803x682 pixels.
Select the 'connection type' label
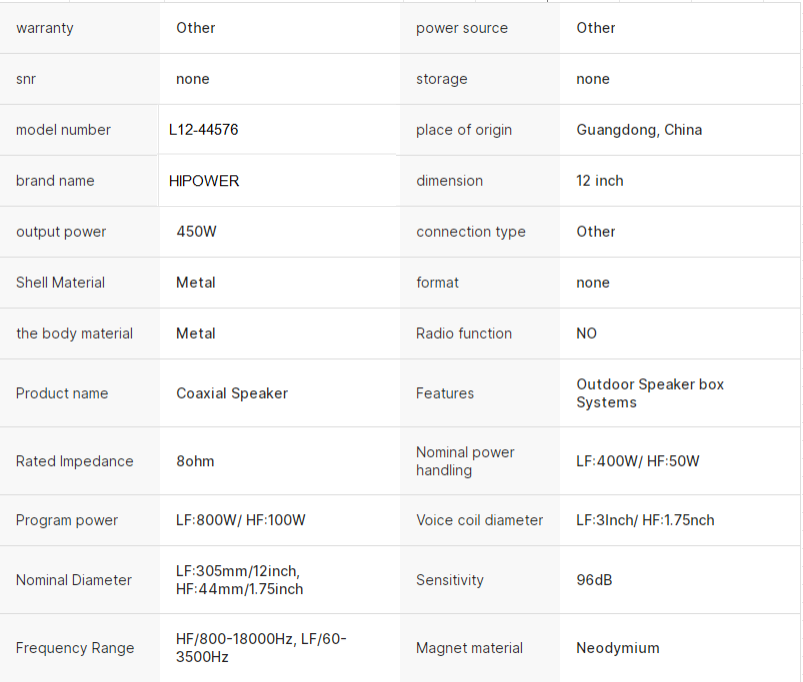pos(471,232)
